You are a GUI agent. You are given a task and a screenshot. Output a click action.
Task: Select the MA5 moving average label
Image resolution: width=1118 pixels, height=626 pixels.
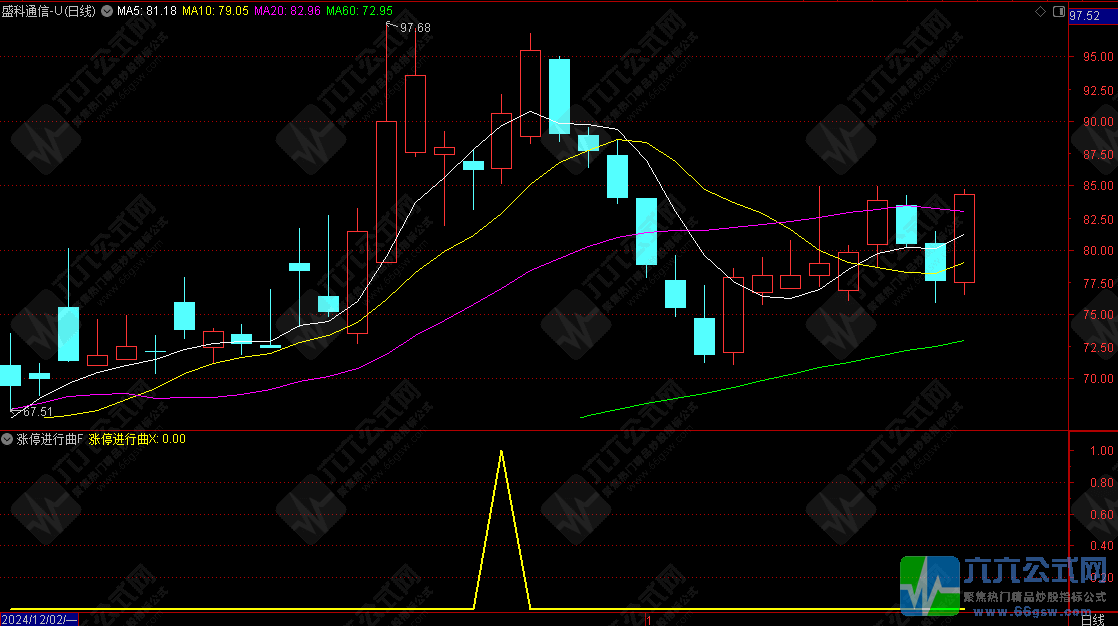click(147, 11)
